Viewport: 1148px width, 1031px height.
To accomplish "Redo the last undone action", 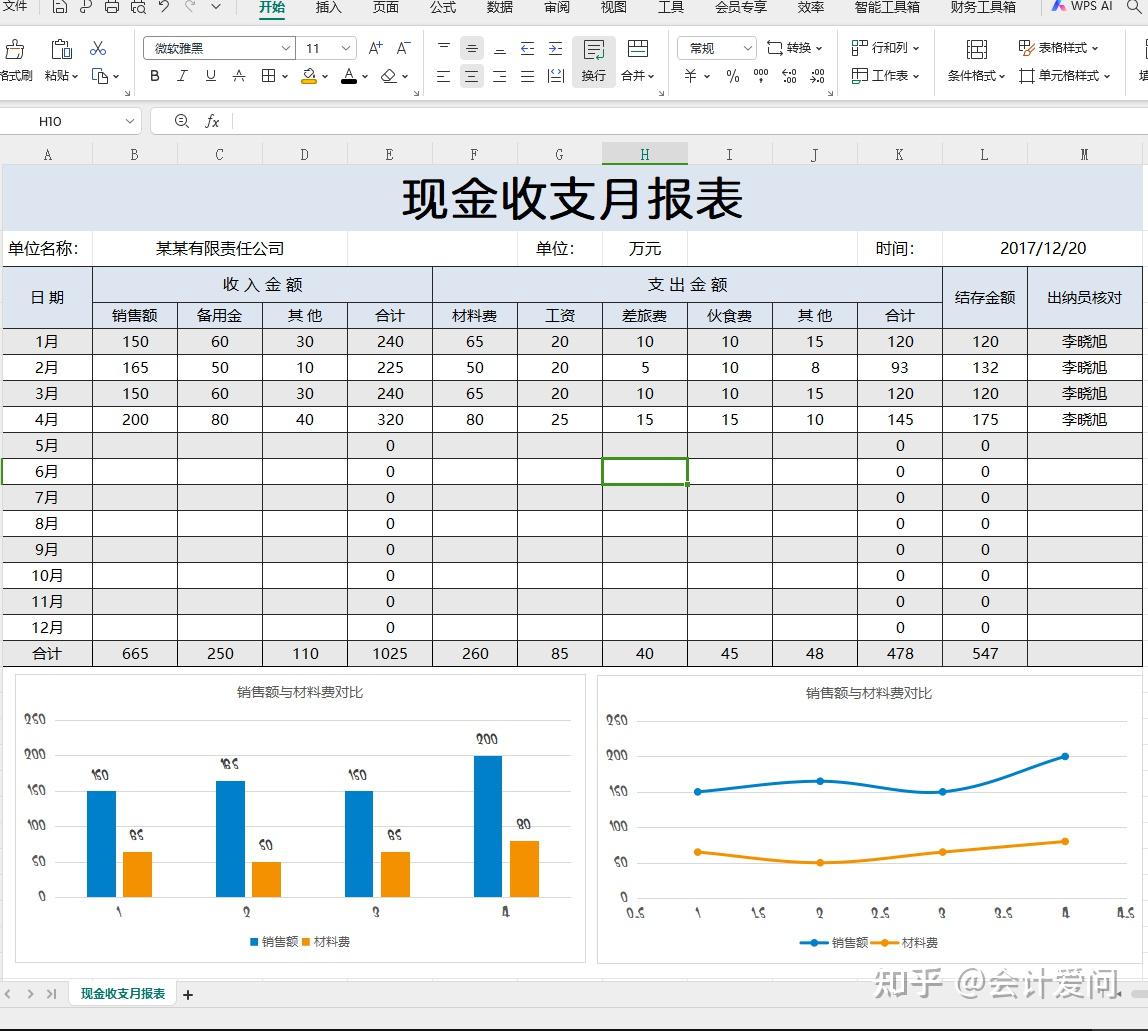I will (x=190, y=7).
